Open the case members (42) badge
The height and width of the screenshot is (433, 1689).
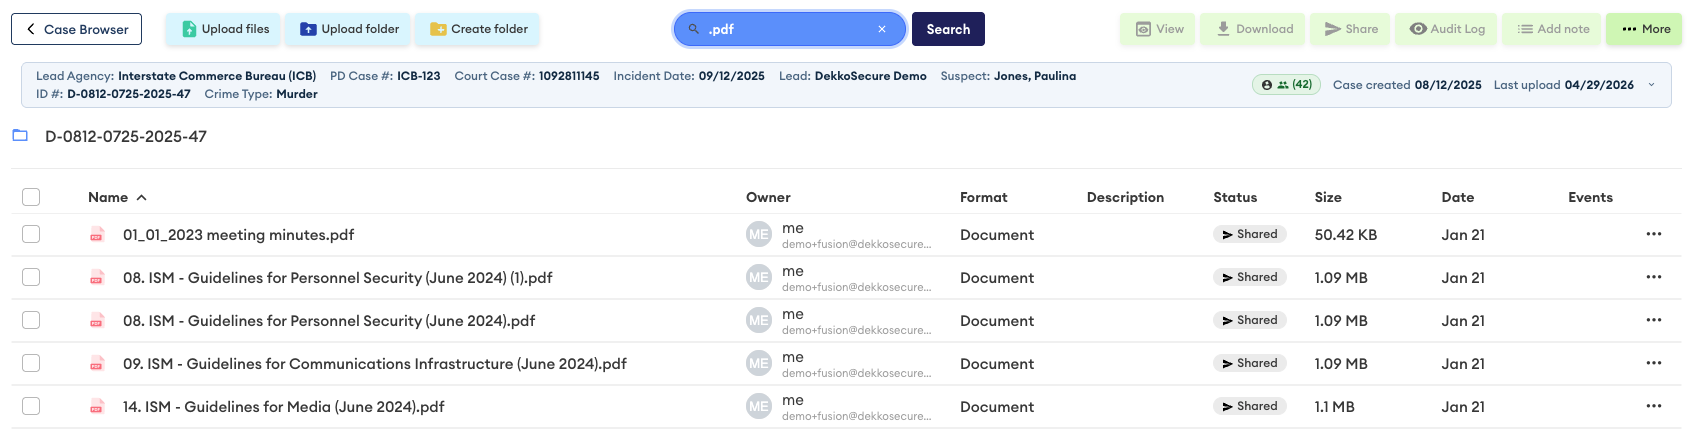1286,85
